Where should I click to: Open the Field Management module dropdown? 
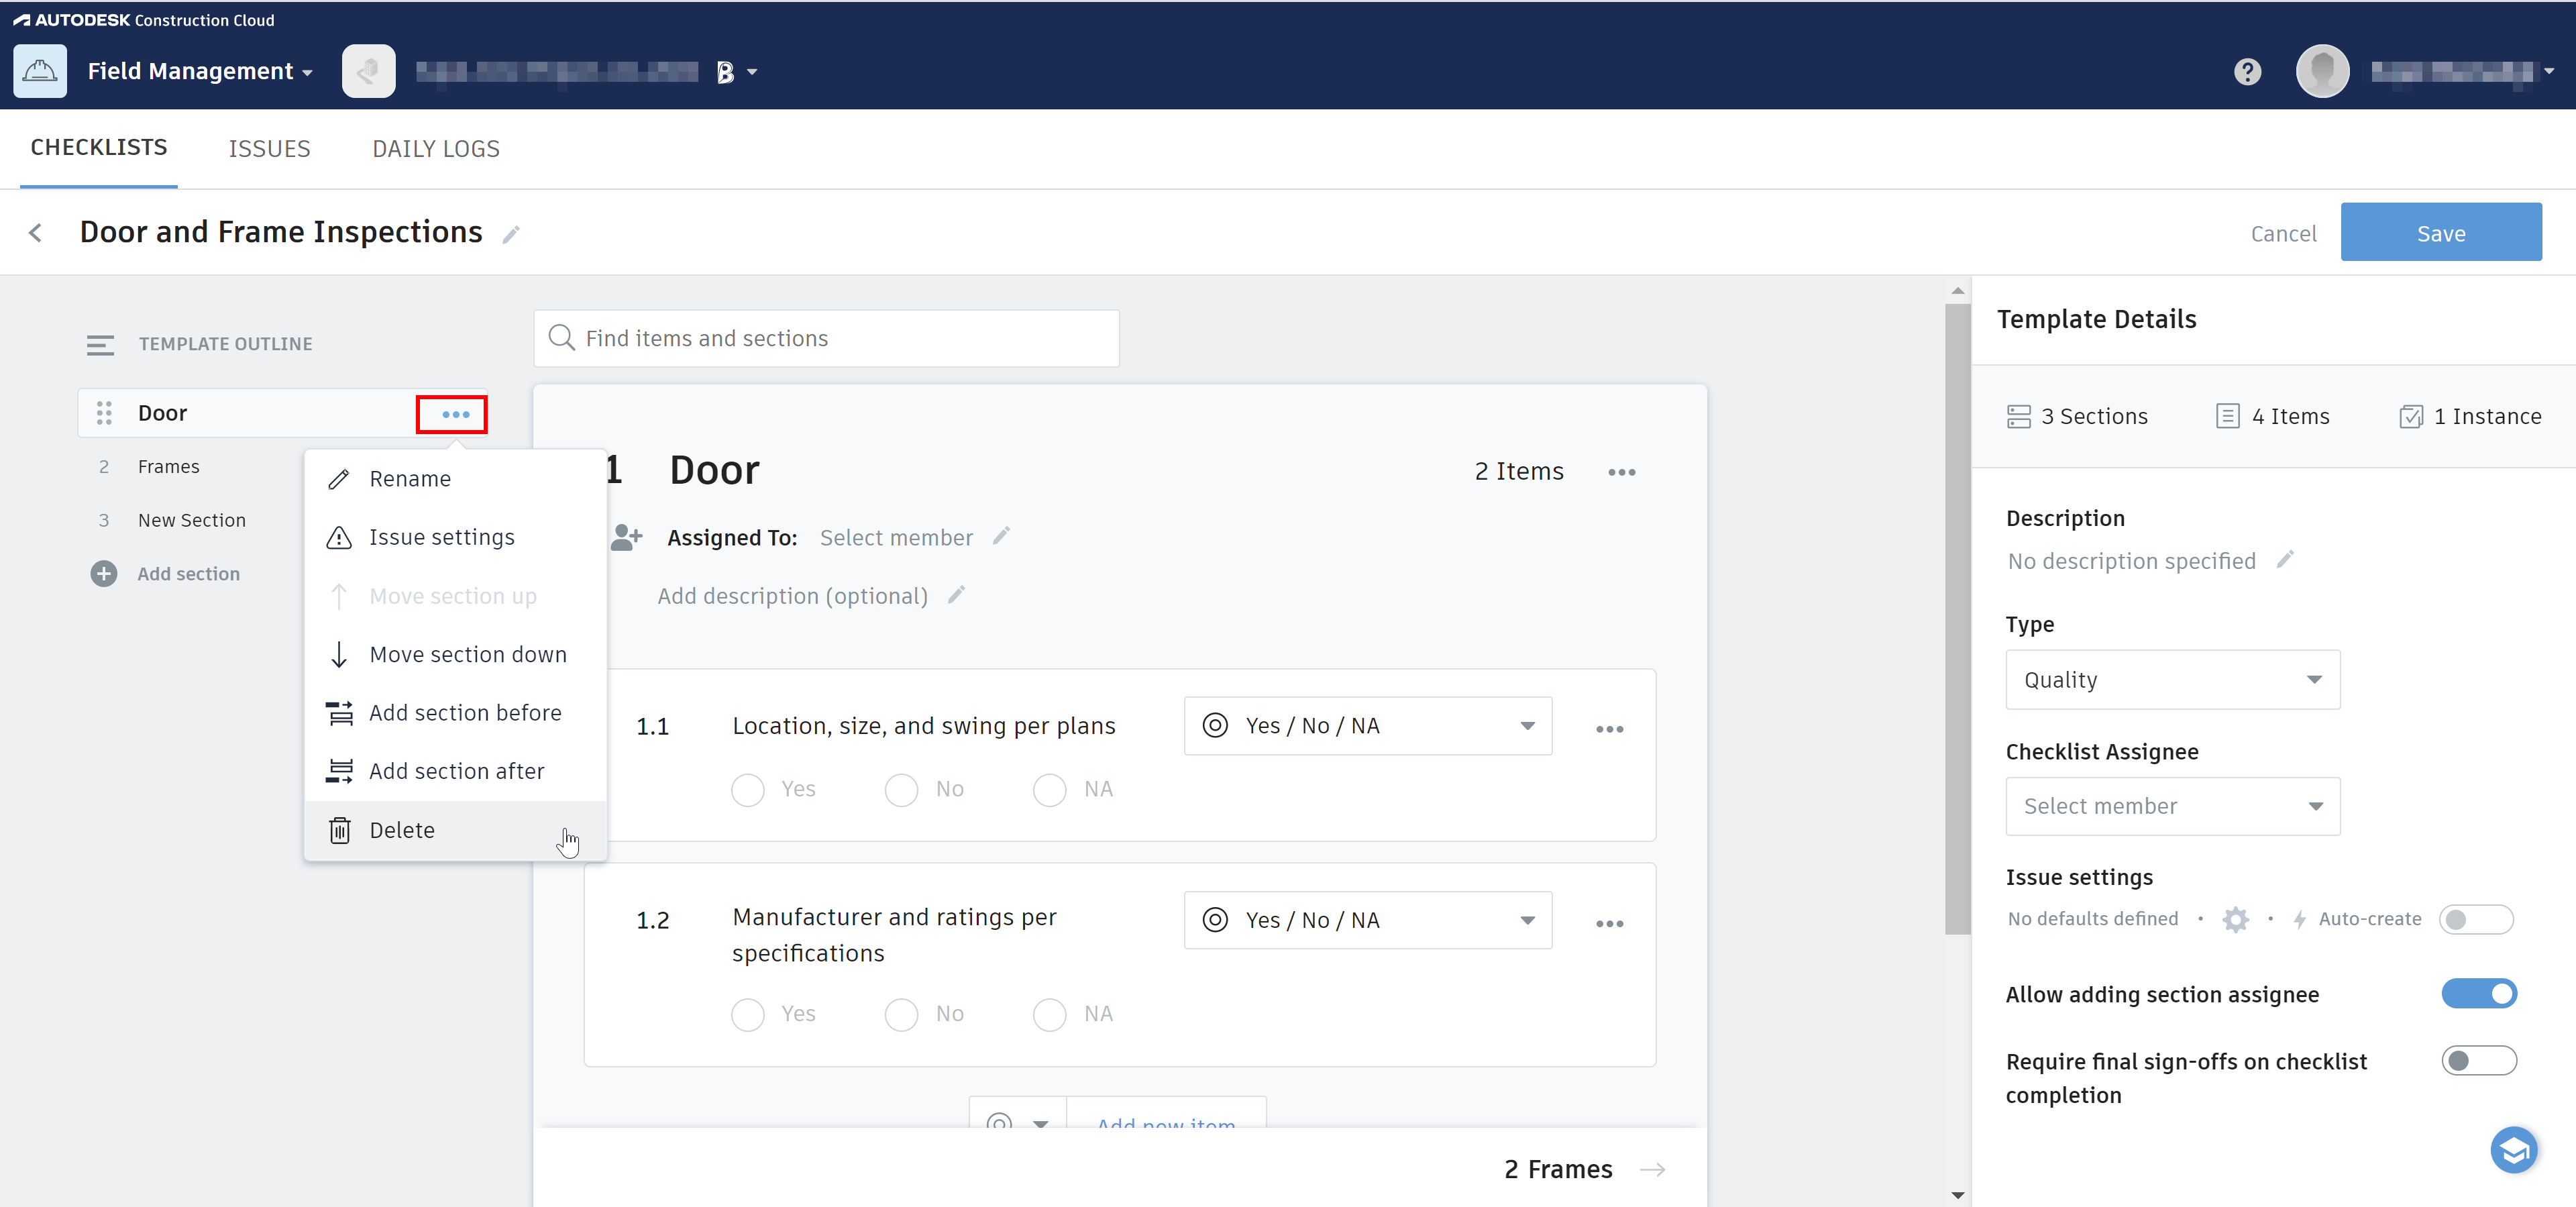[x=200, y=72]
